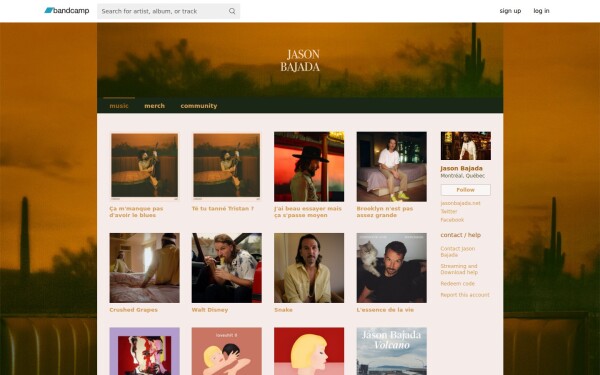The image size is (600, 375).
Task: Click the artist profile photo in sidebar
Action: (465, 146)
